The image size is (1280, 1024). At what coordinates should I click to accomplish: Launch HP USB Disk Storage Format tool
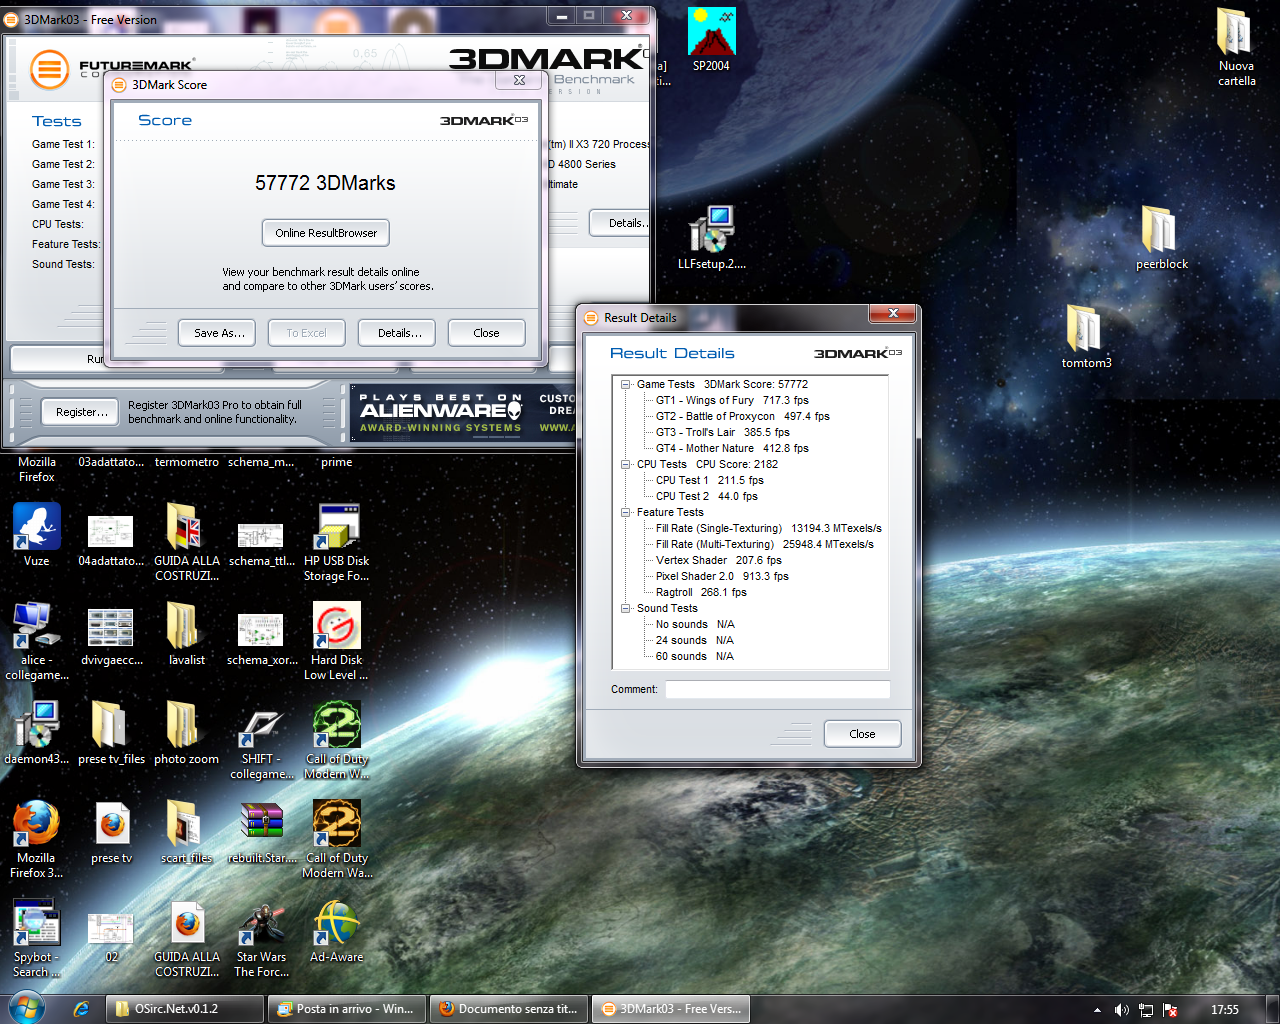[x=337, y=541]
